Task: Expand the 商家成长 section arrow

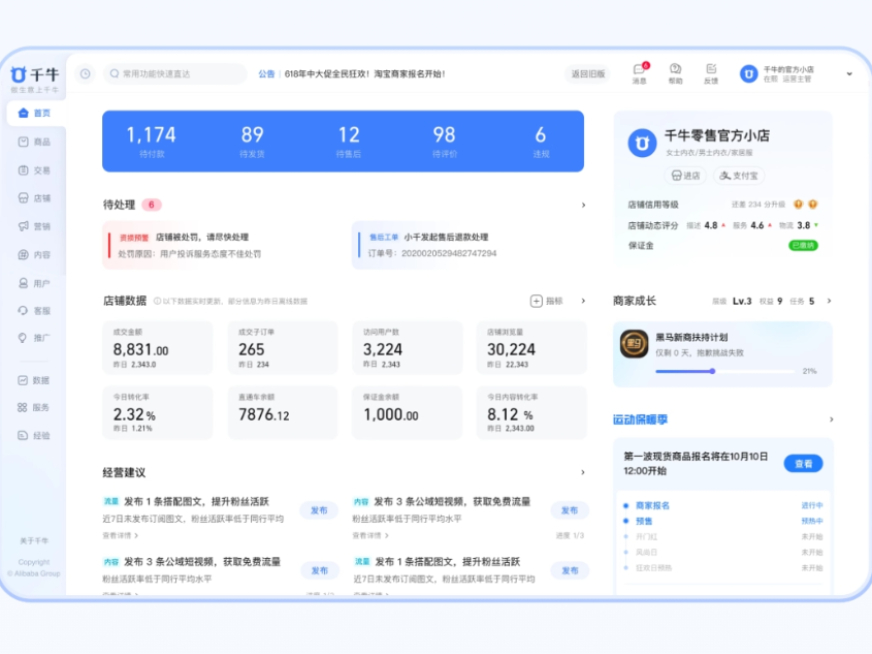Action: [829, 301]
